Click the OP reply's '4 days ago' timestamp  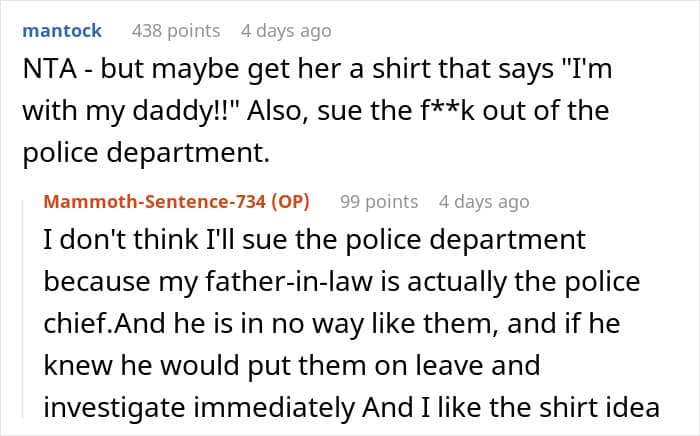[483, 201]
